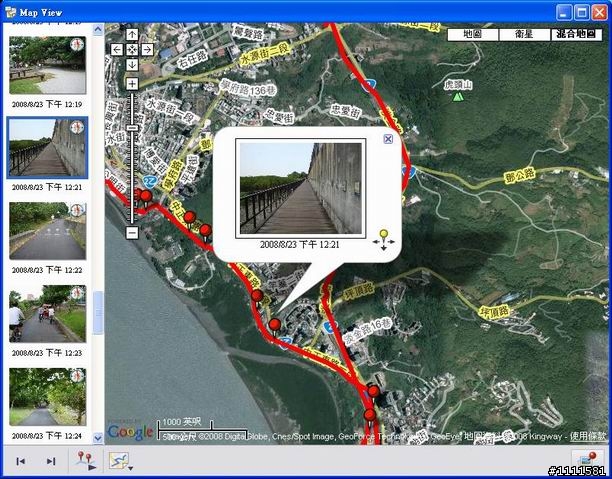Image resolution: width=612 pixels, height=479 pixels.
Task: Select 混合地圖 hybrid view
Action: click(x=576, y=34)
